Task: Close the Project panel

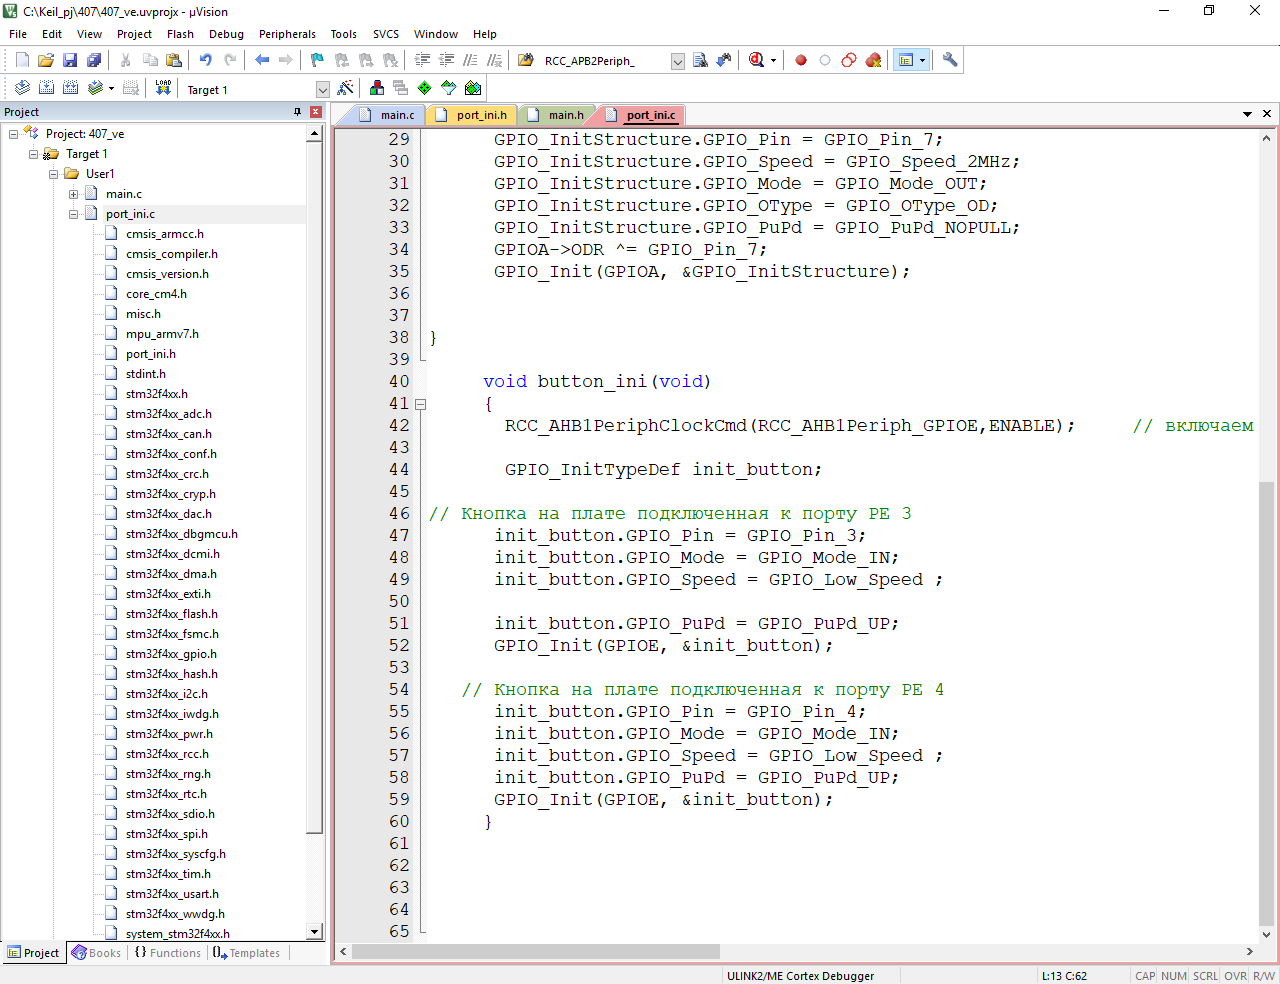Action: (316, 112)
